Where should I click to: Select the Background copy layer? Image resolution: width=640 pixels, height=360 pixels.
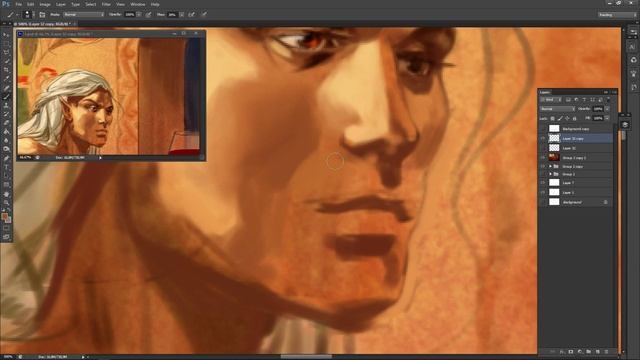tap(576, 129)
